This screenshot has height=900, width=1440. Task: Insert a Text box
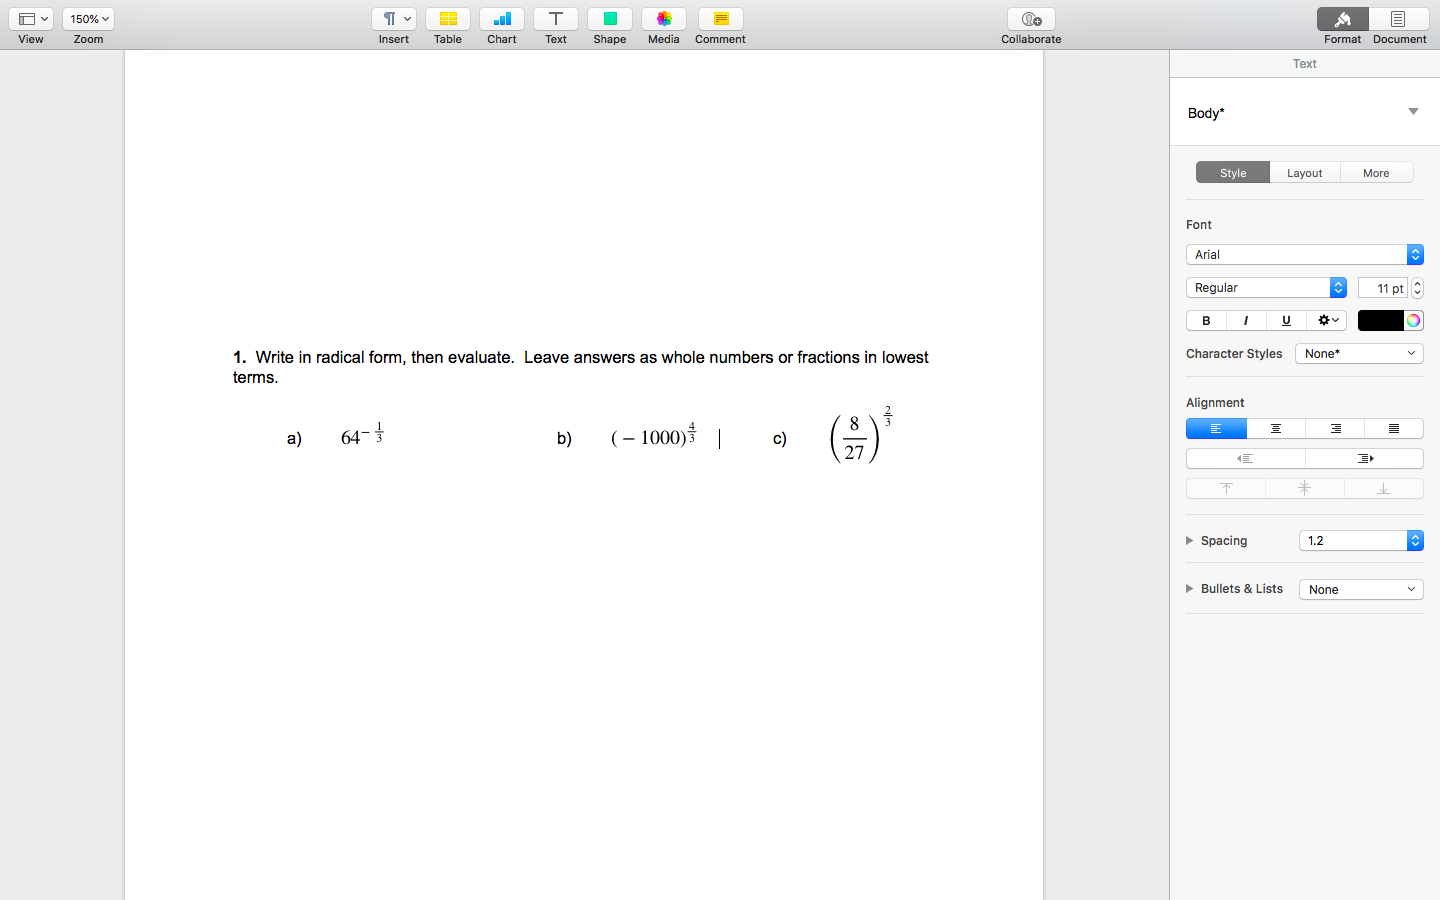pos(555,25)
